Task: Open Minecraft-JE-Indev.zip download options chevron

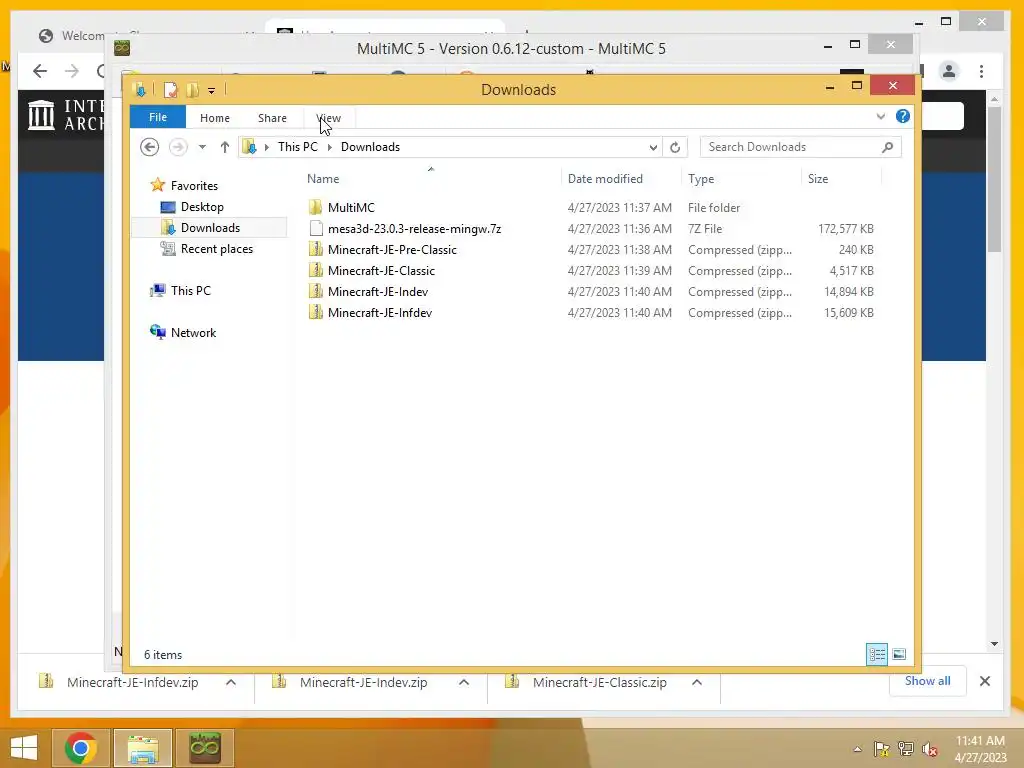Action: tap(464, 682)
